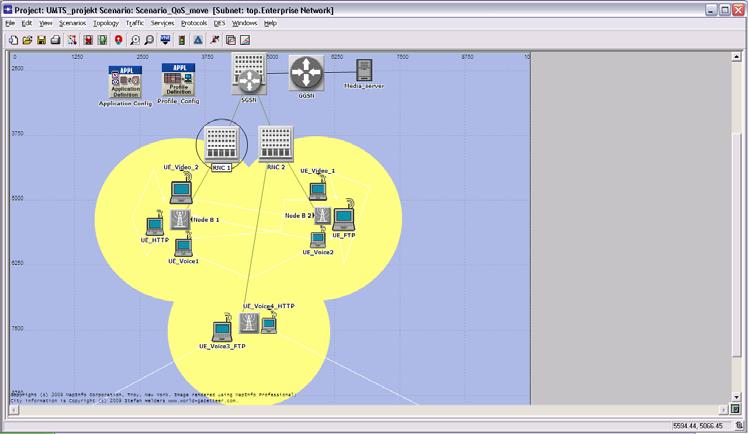Select the UE_Voice2 laptop node
Screen dimensions: 748x434
[318, 238]
